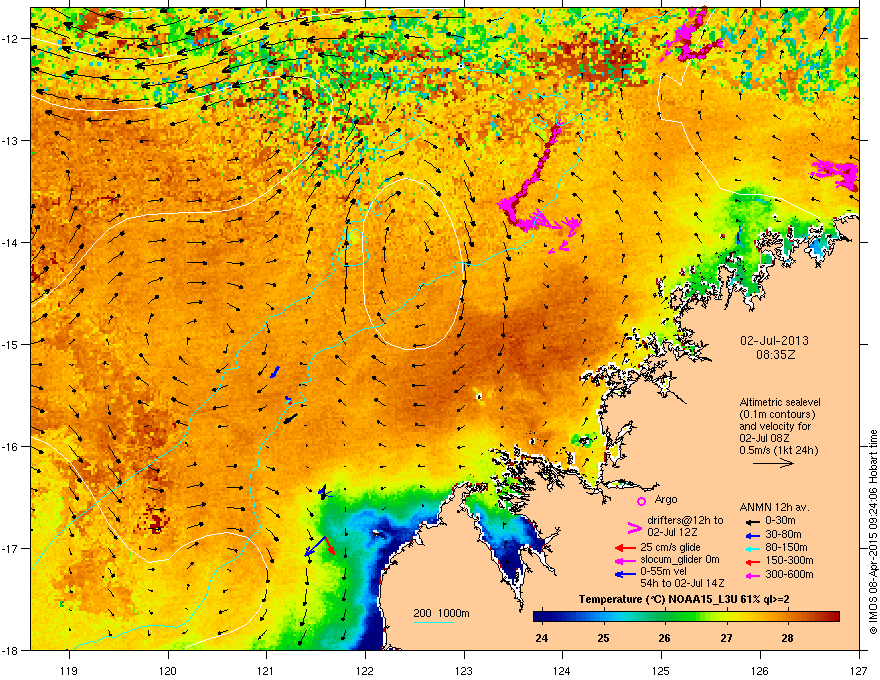Click the red arrow beside 25 cm/s glide

click(x=625, y=548)
